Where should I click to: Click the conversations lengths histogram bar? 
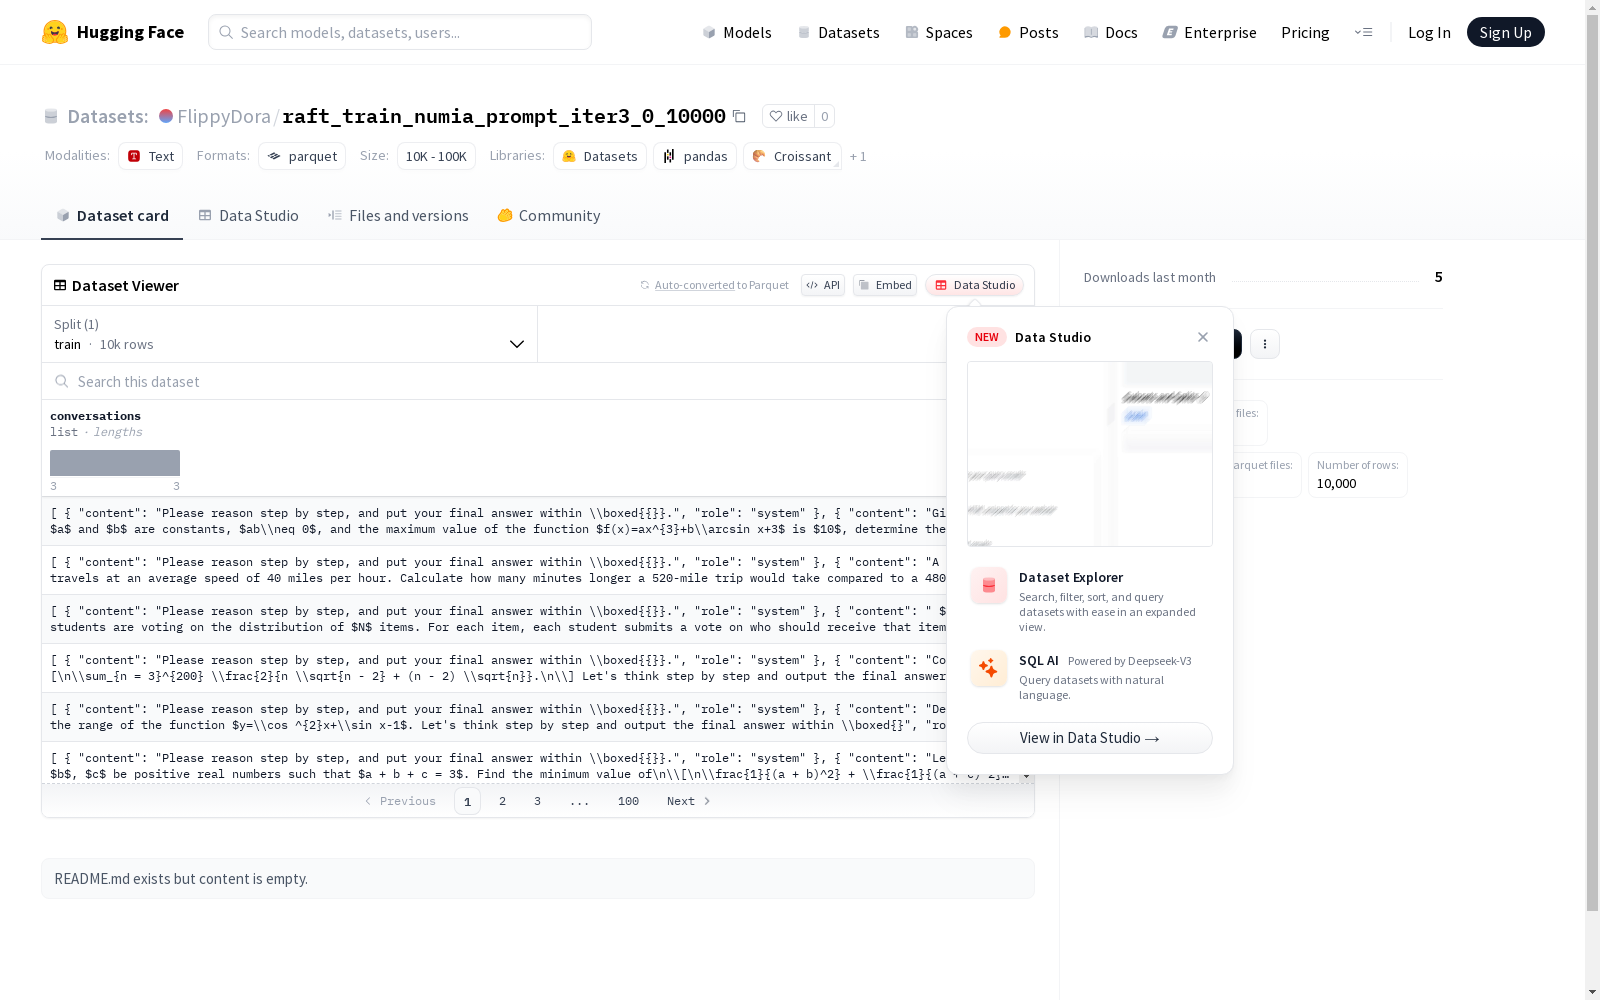tap(115, 463)
